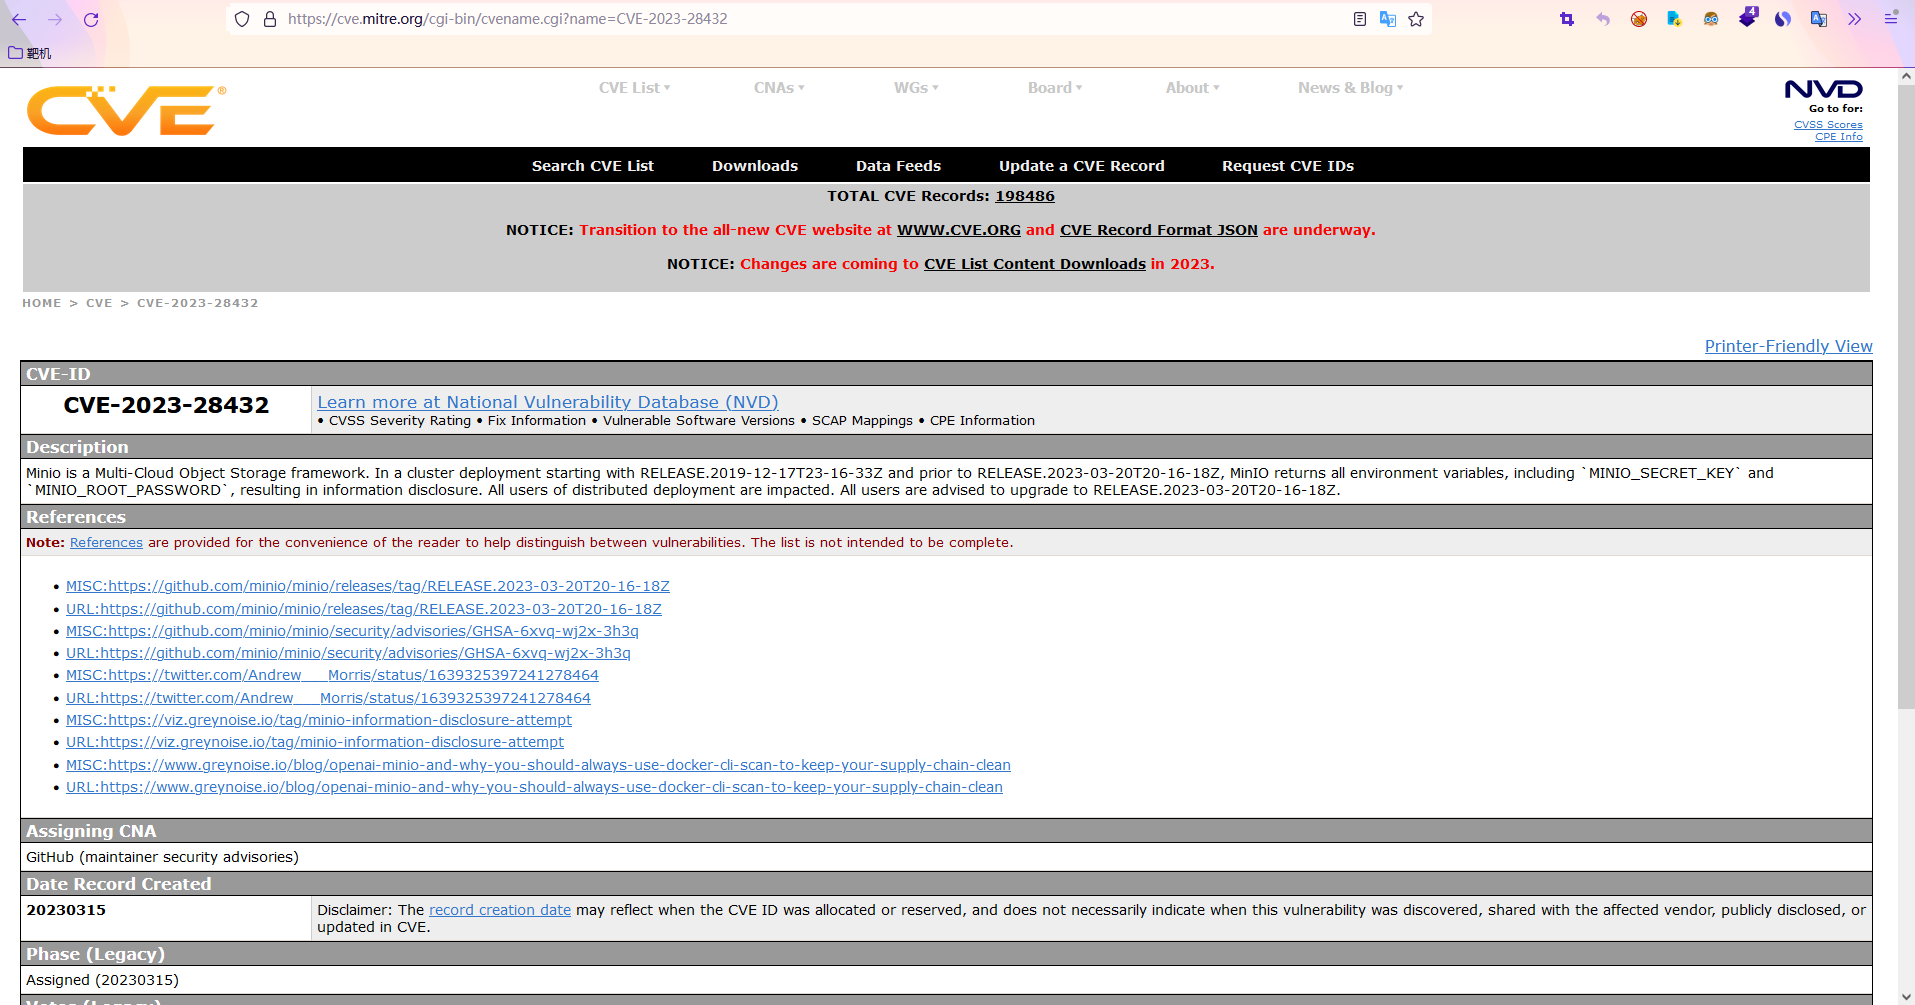The height and width of the screenshot is (1005, 1915).
Task: Show more extensions with double chevron
Action: (1855, 19)
